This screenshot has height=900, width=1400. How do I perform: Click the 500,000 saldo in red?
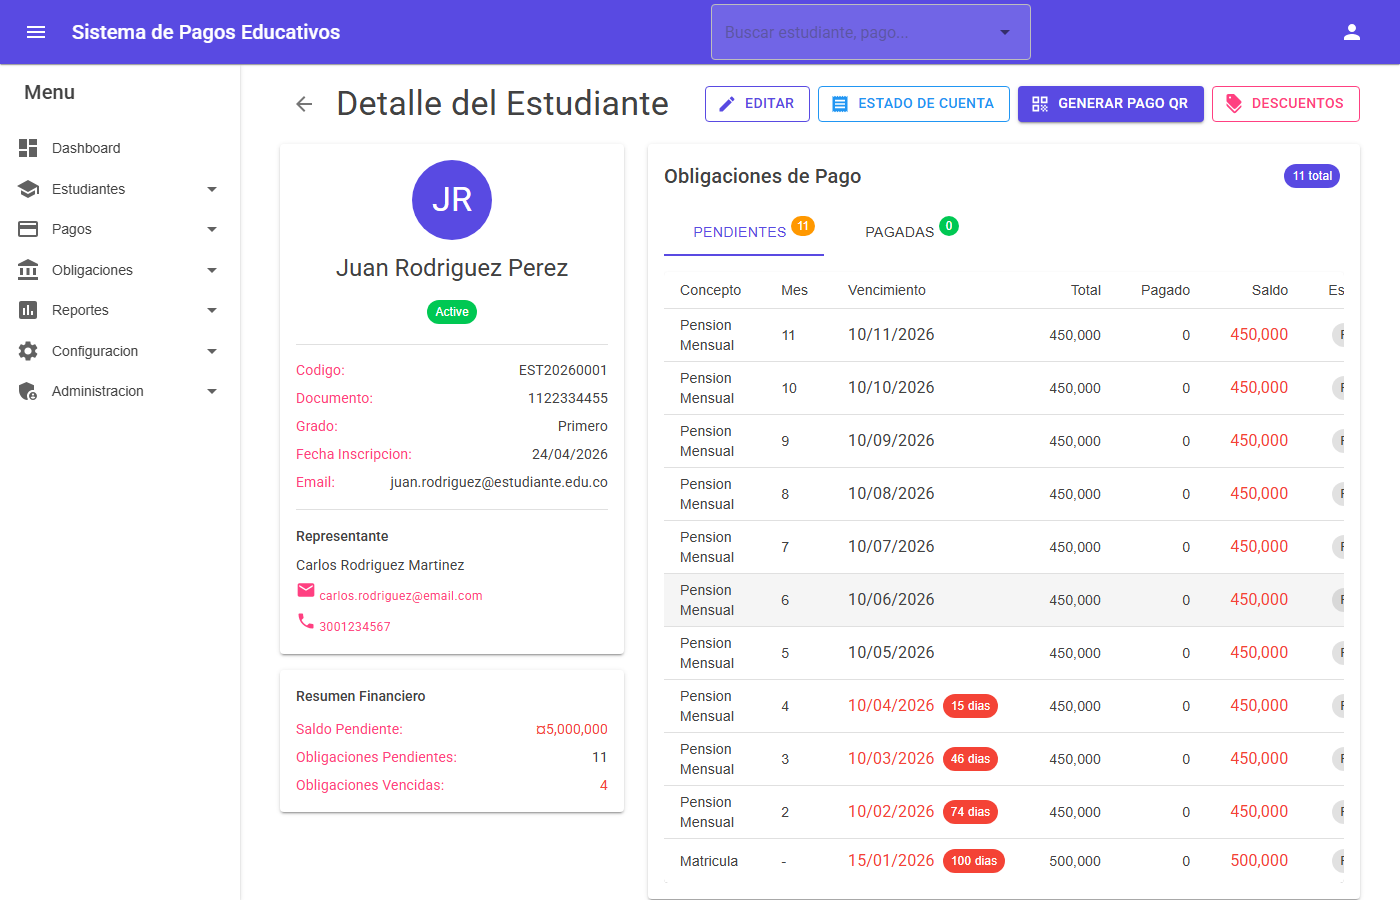[x=1259, y=861]
